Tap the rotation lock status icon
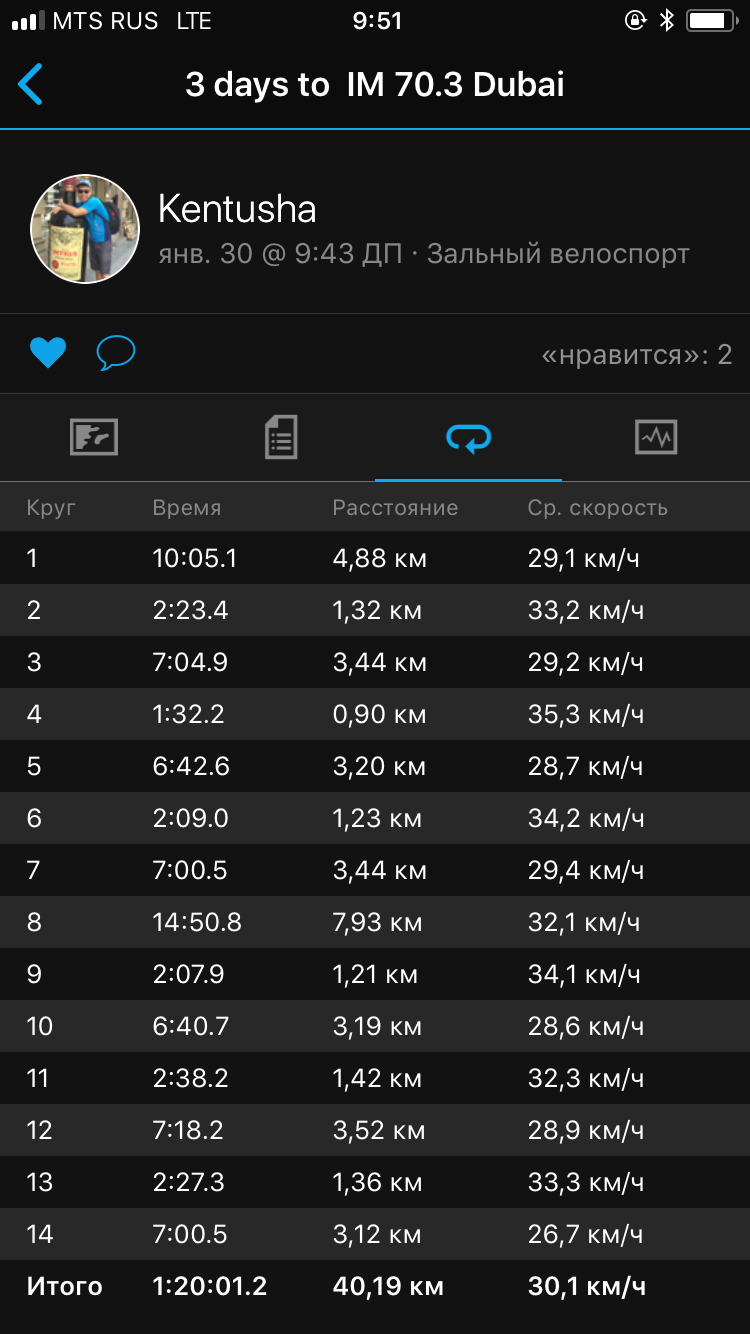This screenshot has height=1334, width=750. 635,21
